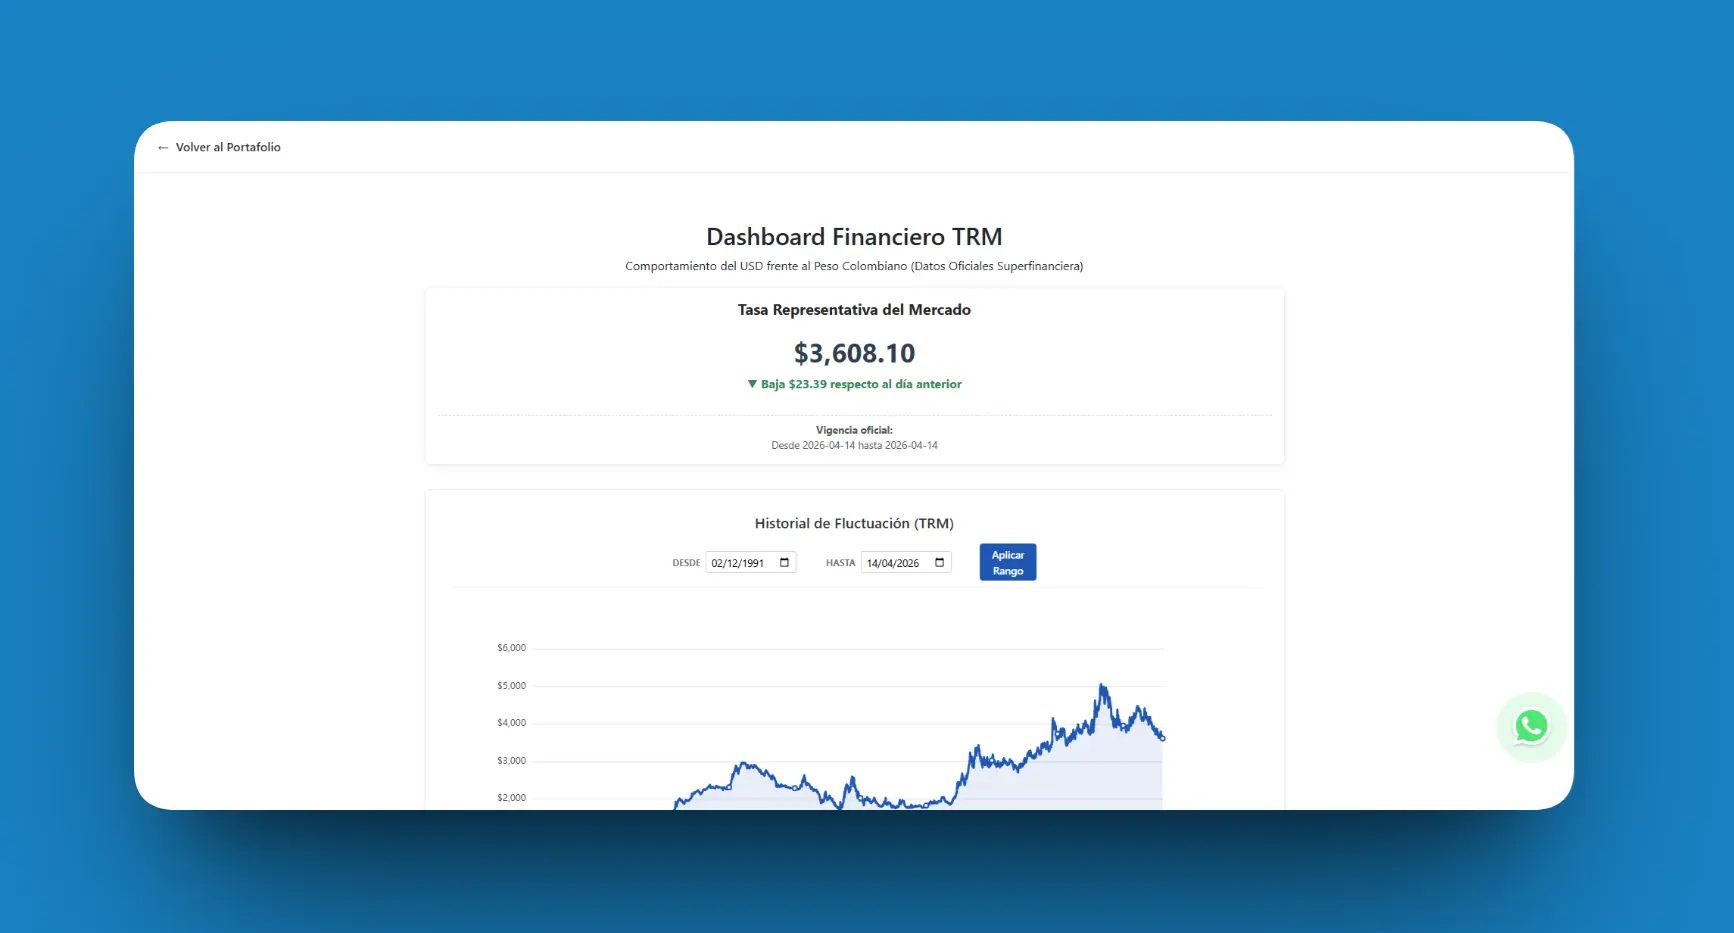1734x933 pixels.
Task: Click the Dashboard Financiero TRM title
Action: click(854, 237)
